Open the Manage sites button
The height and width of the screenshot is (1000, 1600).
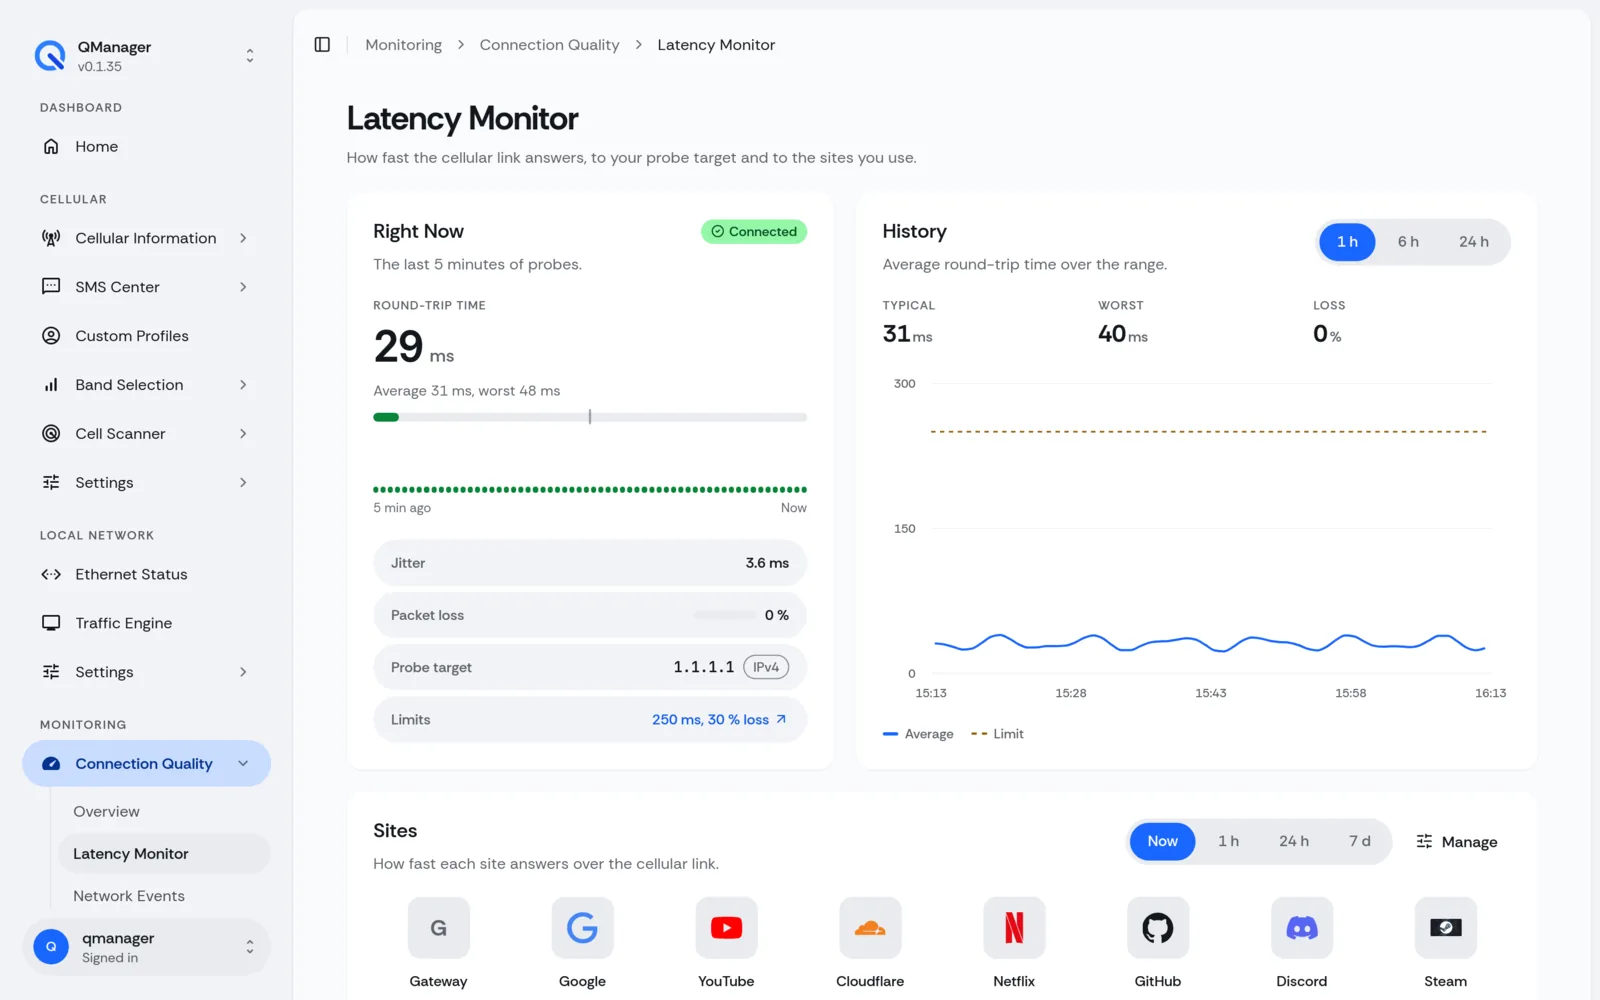pyautogui.click(x=1457, y=842)
